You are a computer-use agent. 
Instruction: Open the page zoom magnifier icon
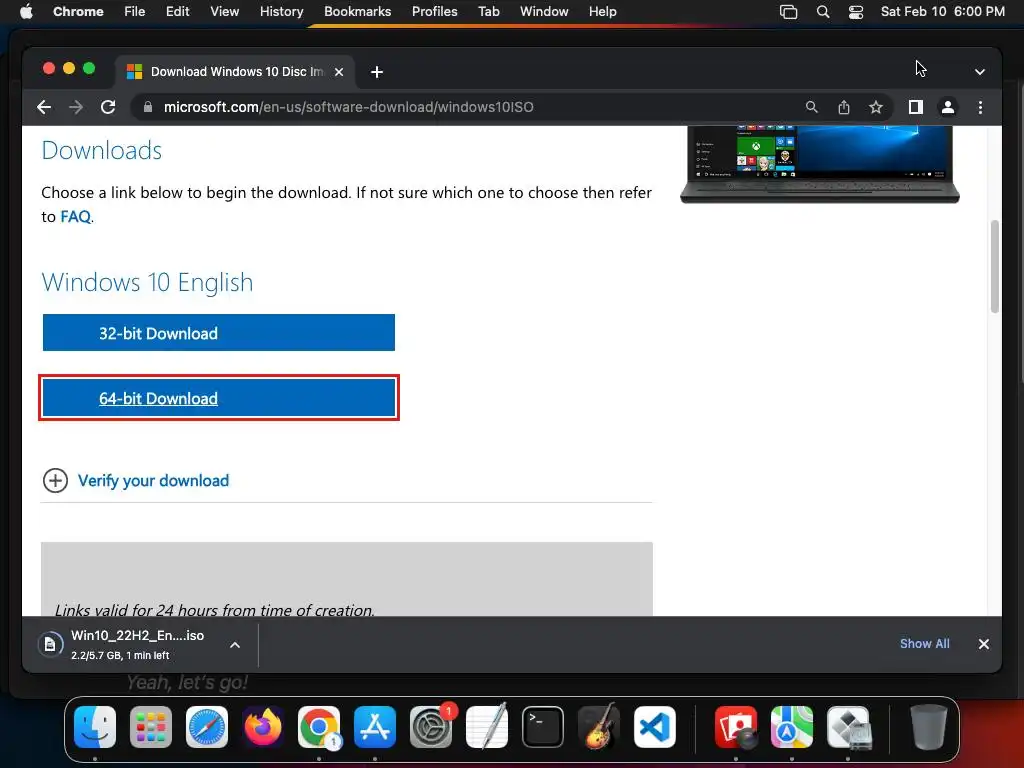812,107
